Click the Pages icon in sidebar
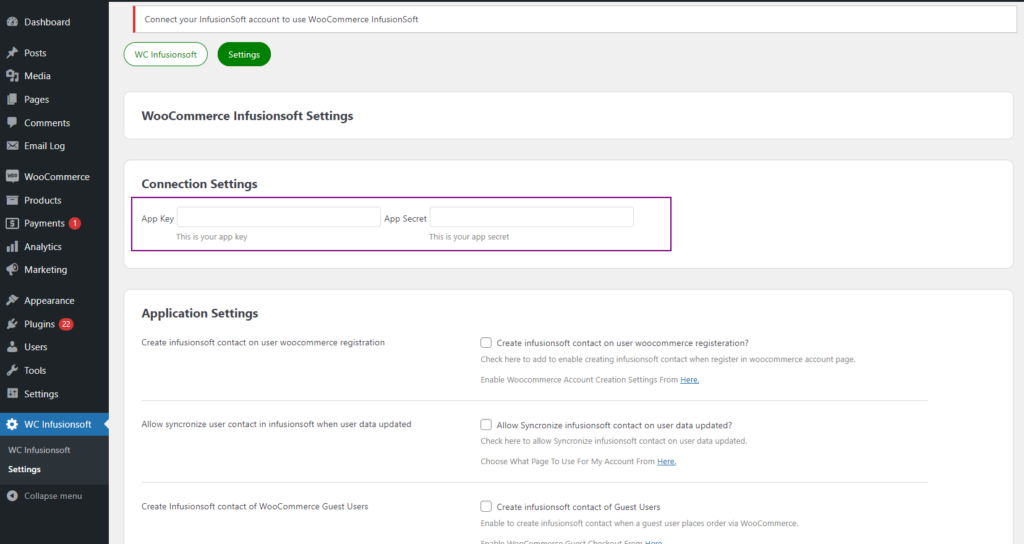Screen dimensions: 1024x544 coord(12,99)
